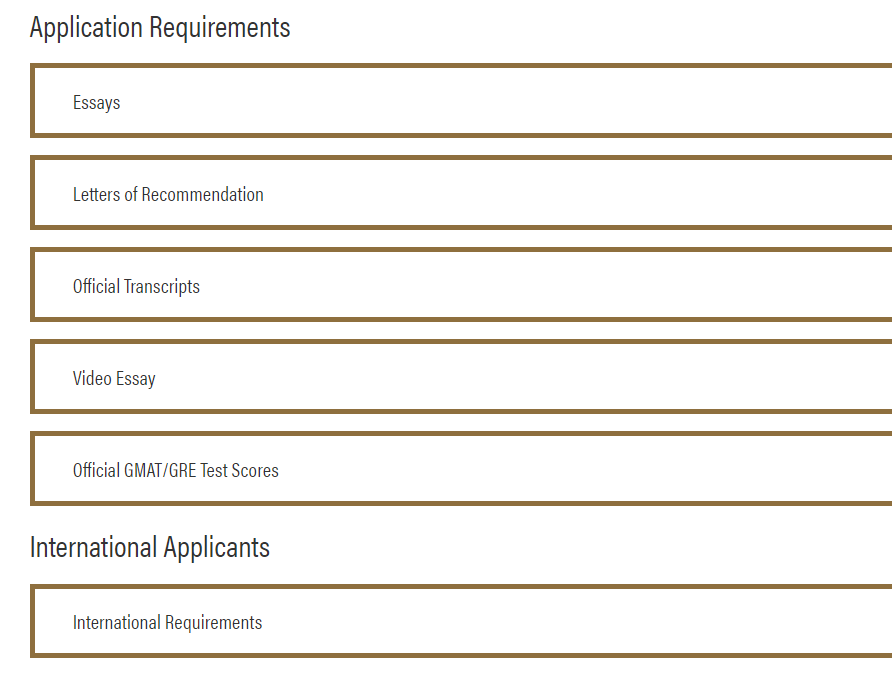Click left gold edge of Official Transcripts box
The width and height of the screenshot is (892, 677).
(33, 285)
